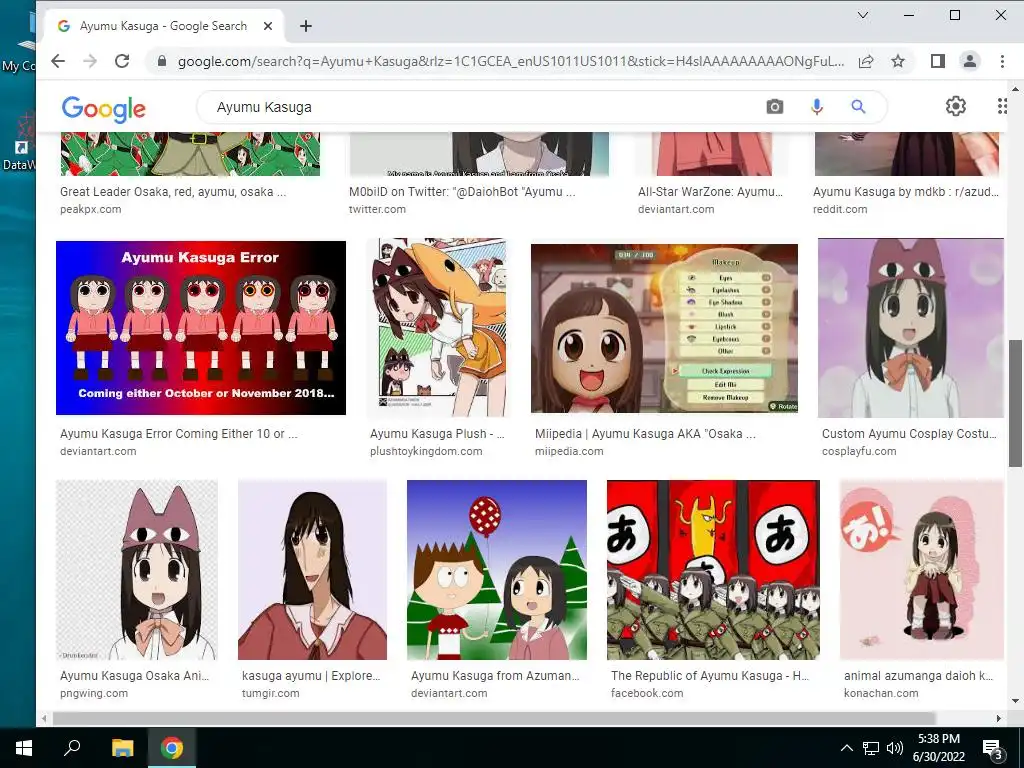The height and width of the screenshot is (768, 1024).
Task: Select the Ayumu Kasuga - Google Search tab
Action: [x=165, y=26]
